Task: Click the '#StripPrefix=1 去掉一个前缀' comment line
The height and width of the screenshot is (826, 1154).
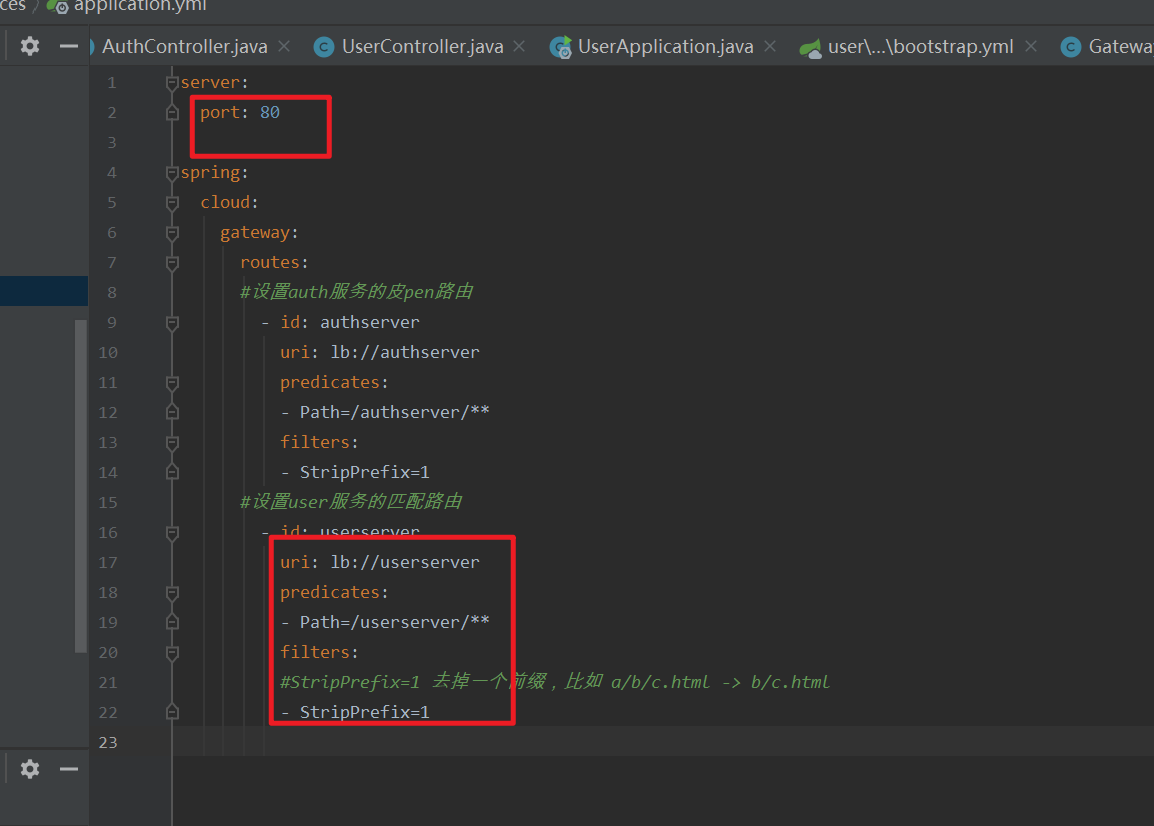Action: [x=554, y=682]
